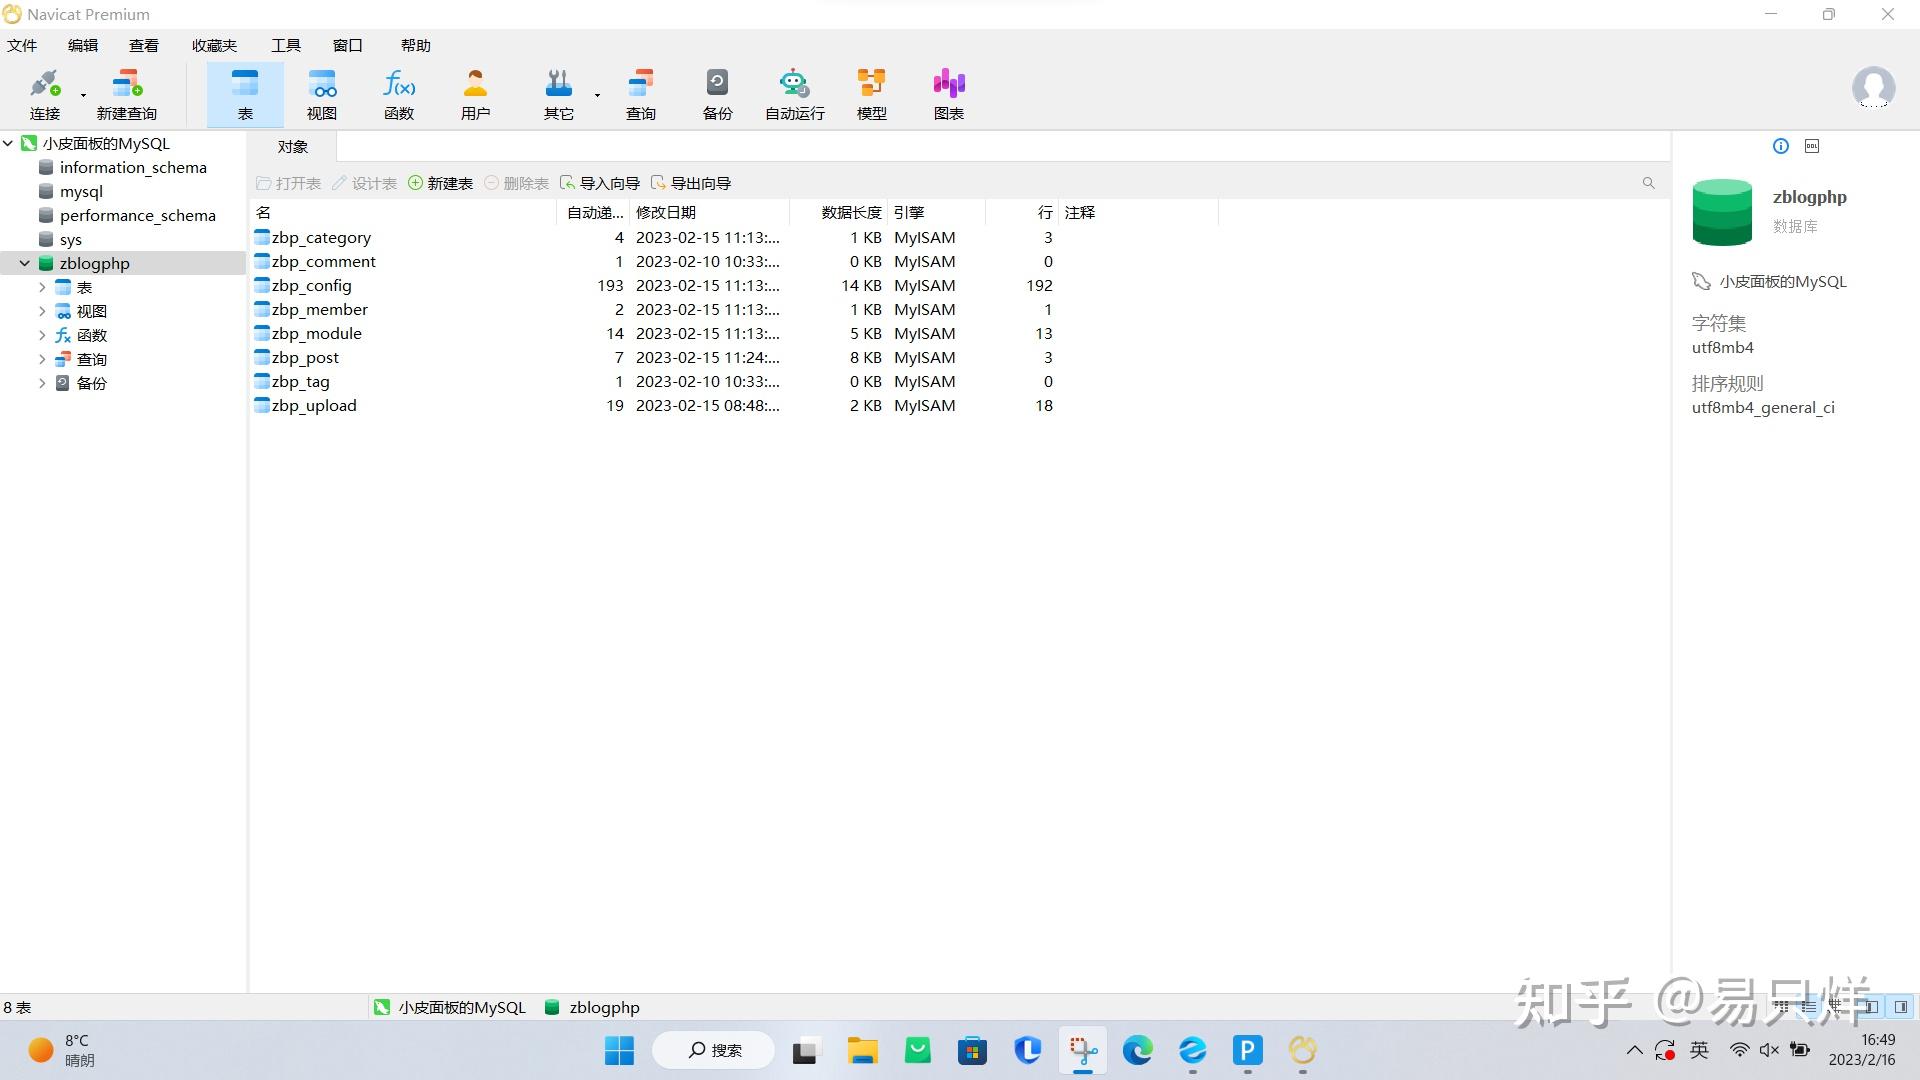Open the Connection dropdown arrow

83,96
